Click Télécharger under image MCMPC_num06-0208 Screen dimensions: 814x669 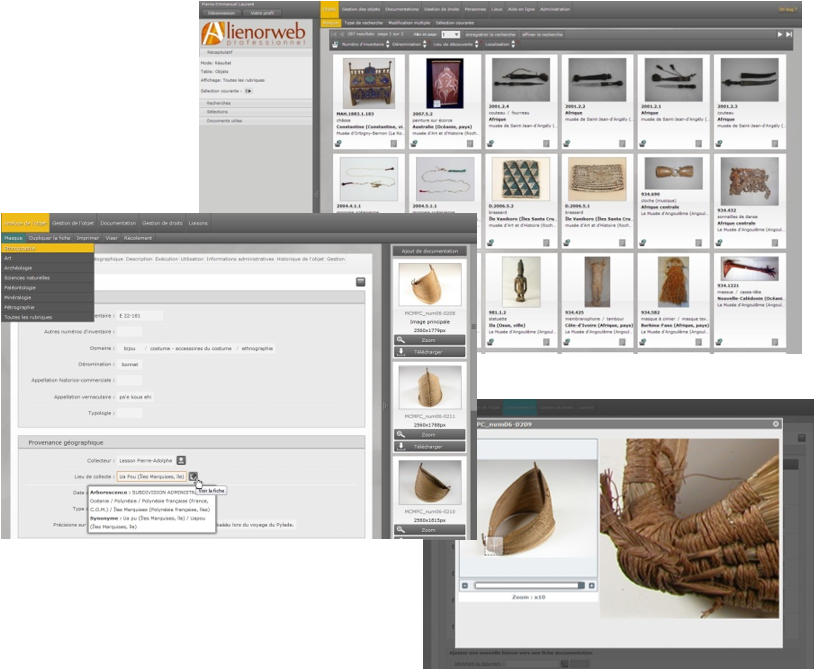click(x=430, y=351)
